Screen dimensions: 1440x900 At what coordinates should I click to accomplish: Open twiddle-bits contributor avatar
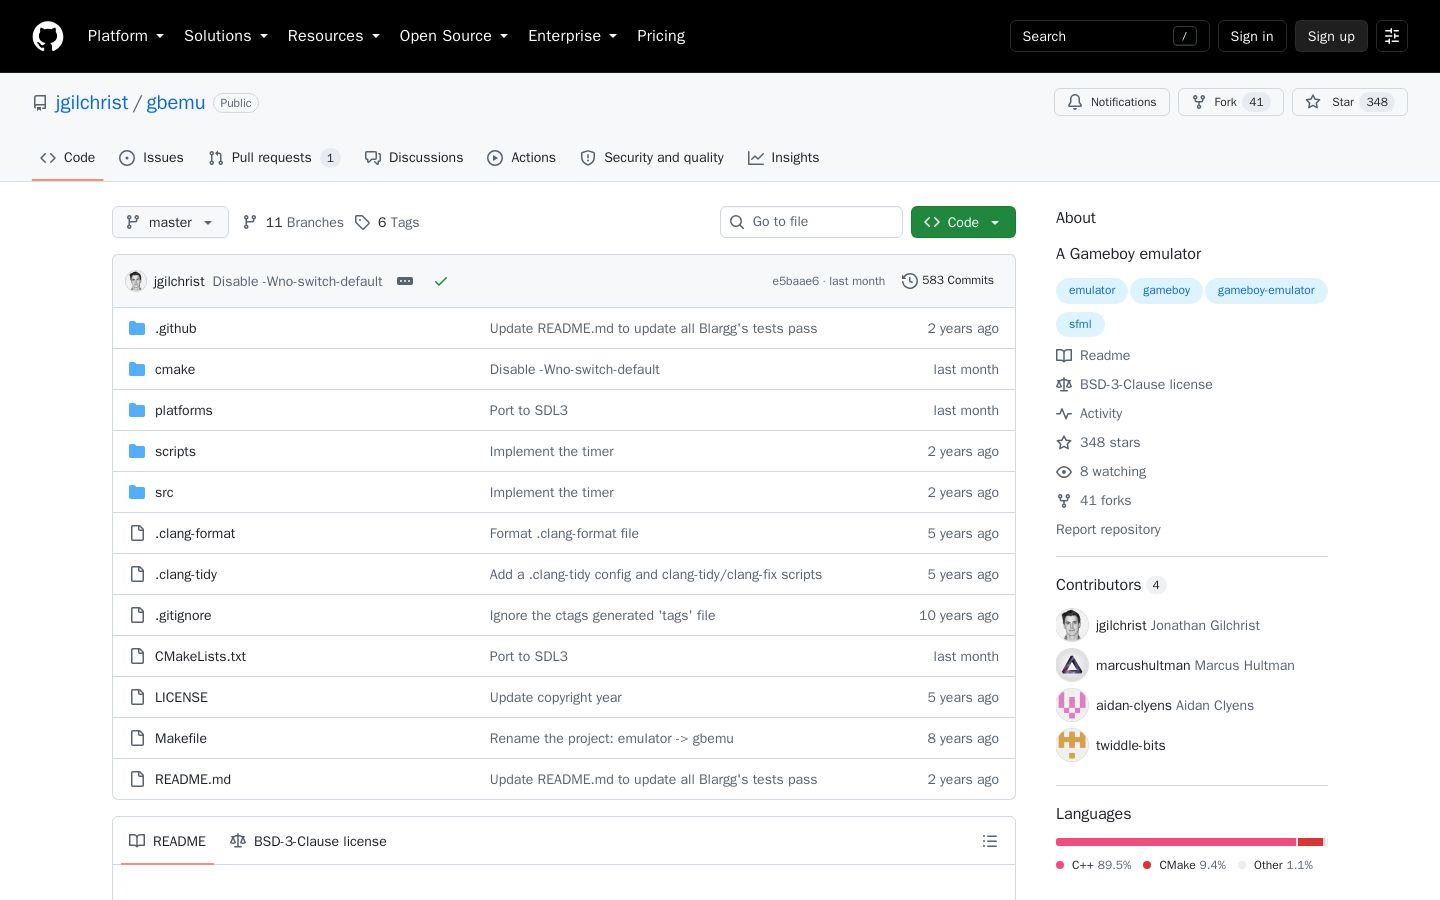(x=1072, y=745)
